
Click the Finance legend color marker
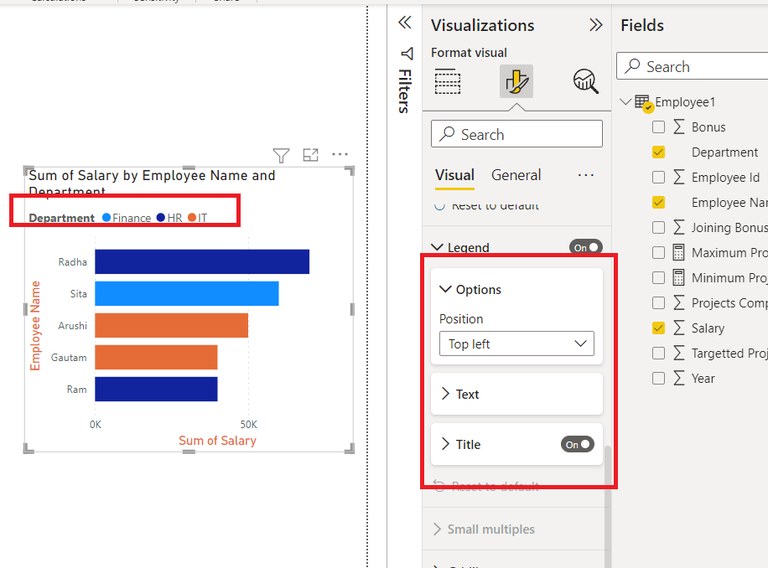pyautogui.click(x=106, y=217)
